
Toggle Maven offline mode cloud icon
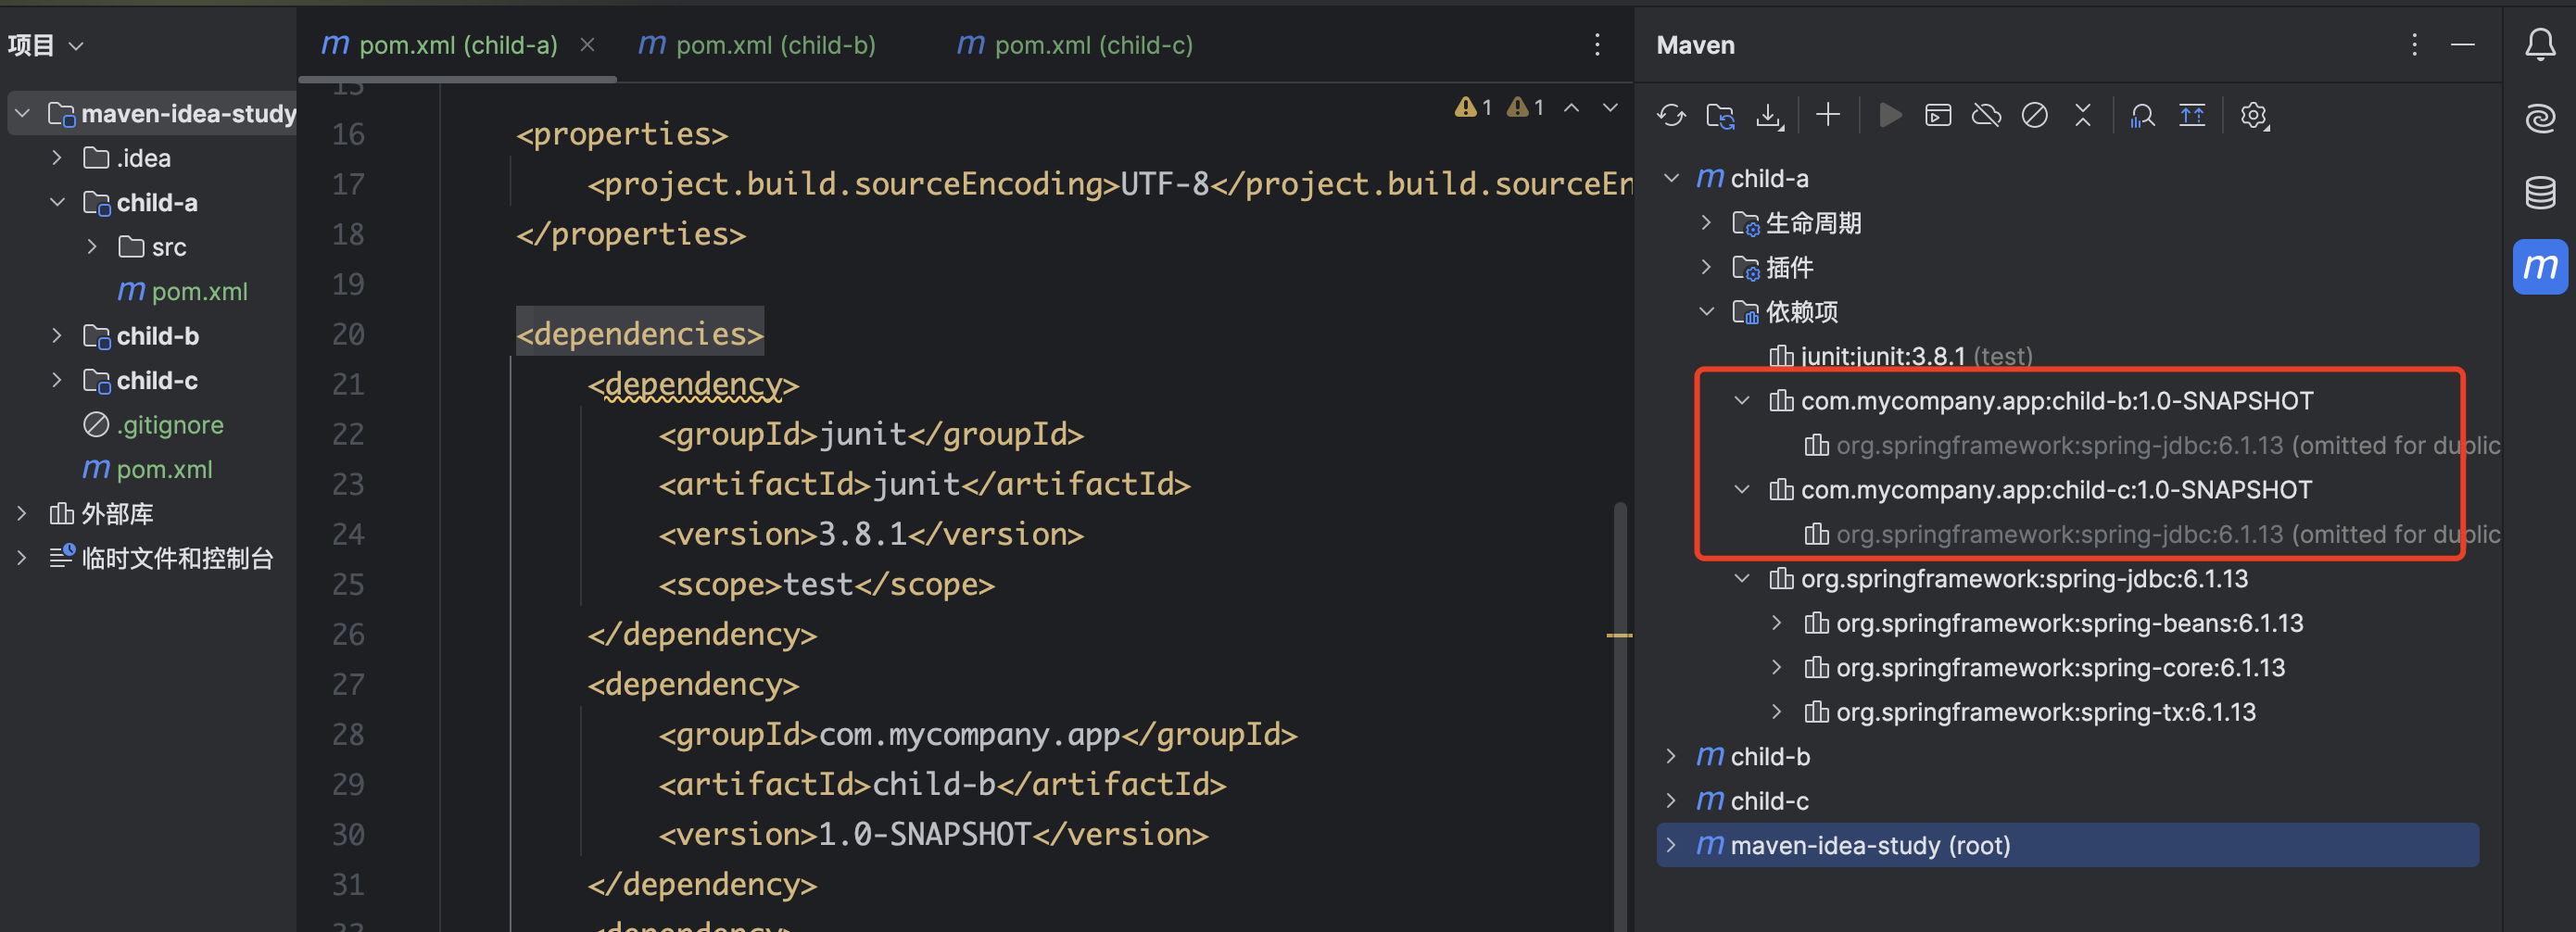pos(1985,116)
